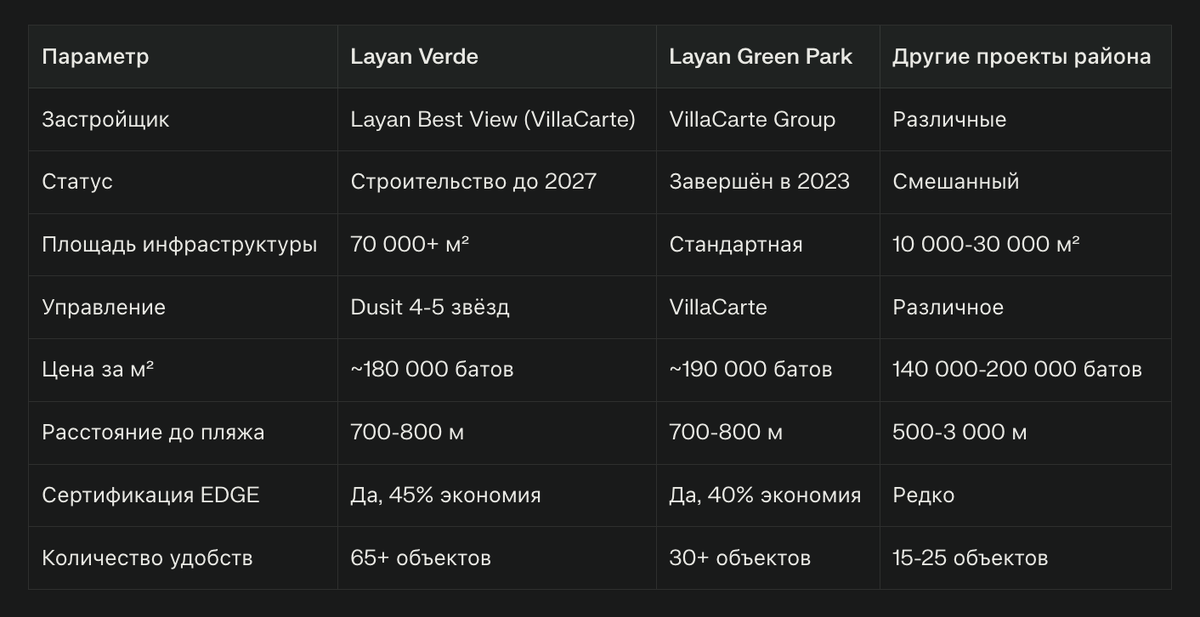The image size is (1200, 617).
Task: Select the 'Layan Verde' column header
Action: tap(414, 57)
